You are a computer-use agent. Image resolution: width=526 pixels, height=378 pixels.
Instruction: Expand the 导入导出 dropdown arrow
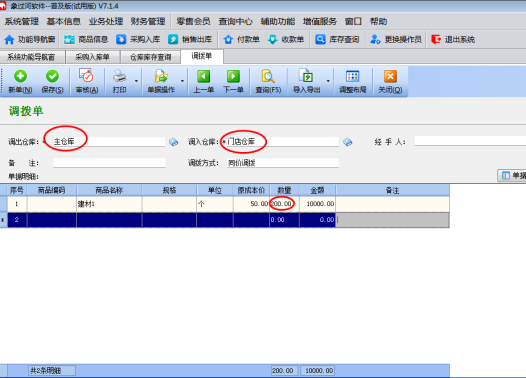(x=328, y=81)
